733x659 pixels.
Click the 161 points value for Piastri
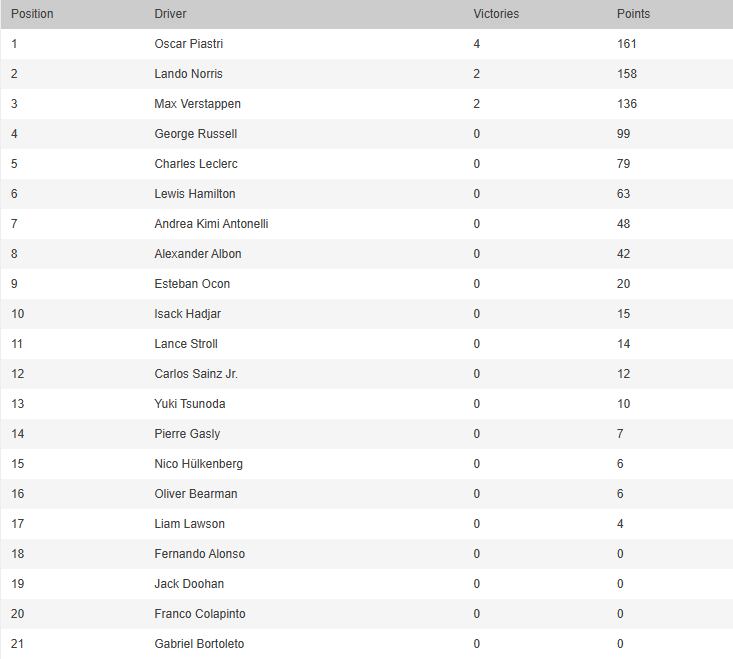pos(627,44)
